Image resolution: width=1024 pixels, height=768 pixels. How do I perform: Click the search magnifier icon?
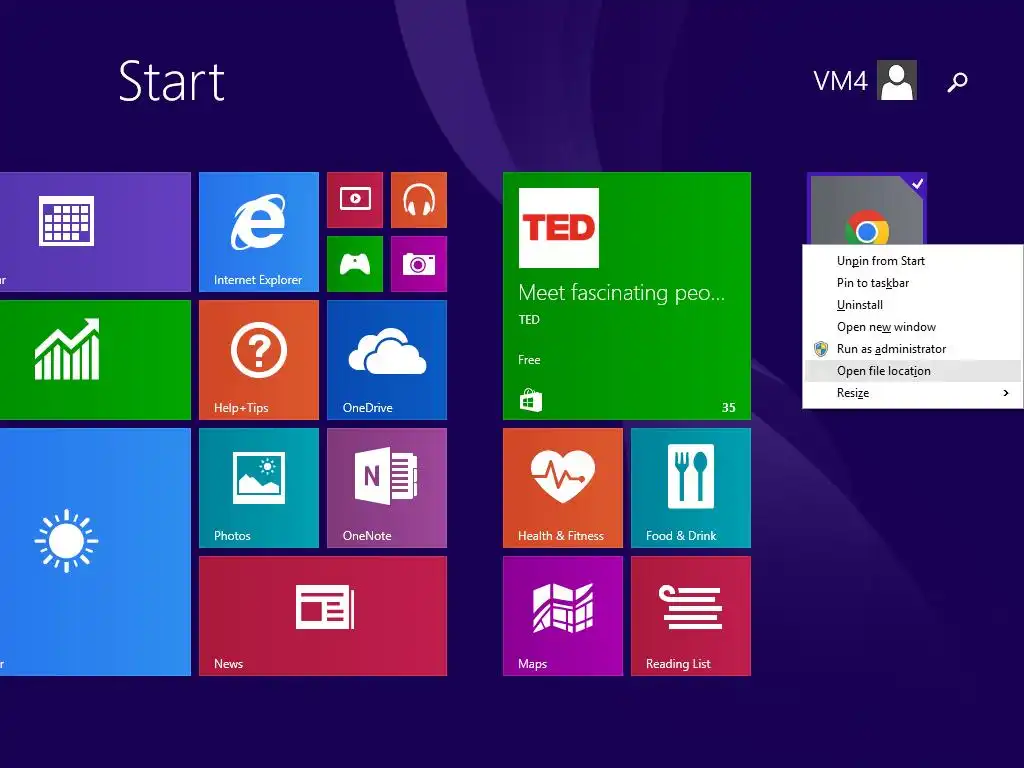[x=957, y=82]
